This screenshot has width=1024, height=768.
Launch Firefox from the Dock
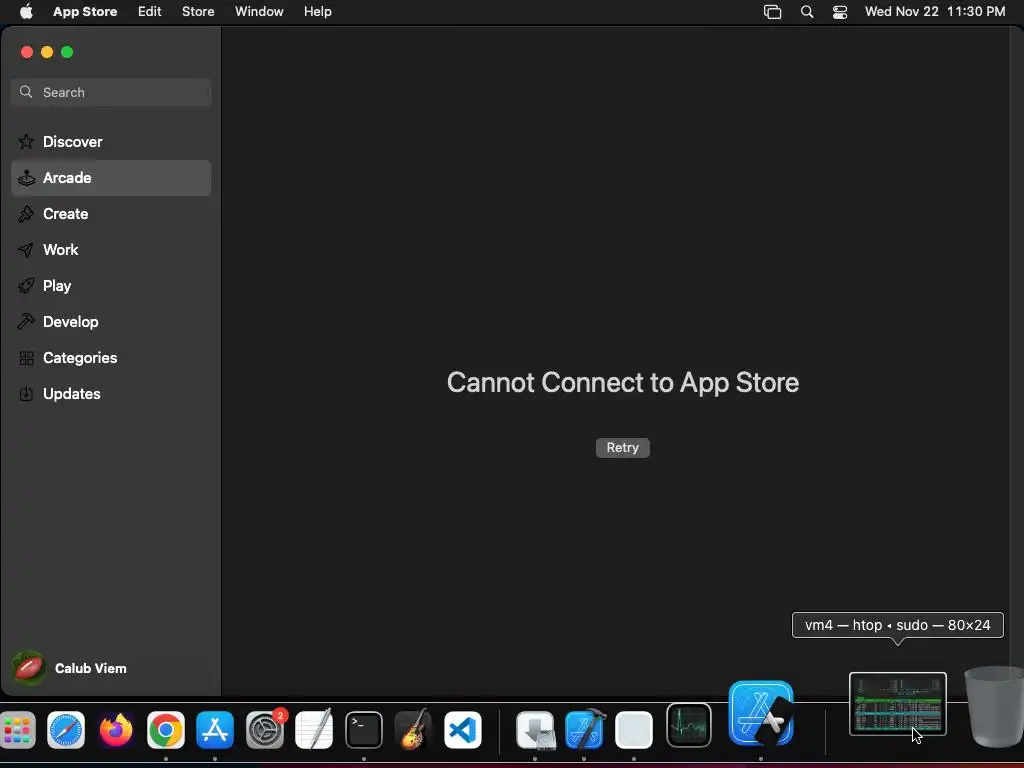pos(116,730)
